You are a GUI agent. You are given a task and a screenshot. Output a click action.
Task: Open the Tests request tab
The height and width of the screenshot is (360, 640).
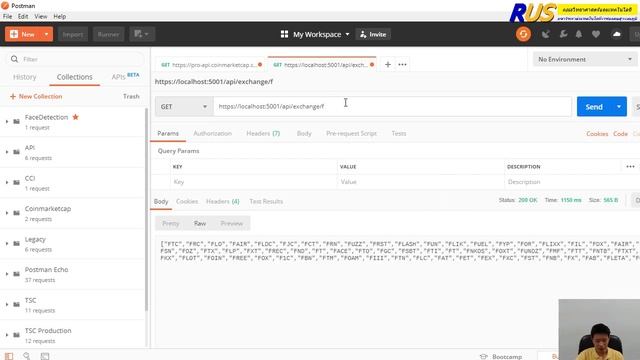tap(399, 133)
